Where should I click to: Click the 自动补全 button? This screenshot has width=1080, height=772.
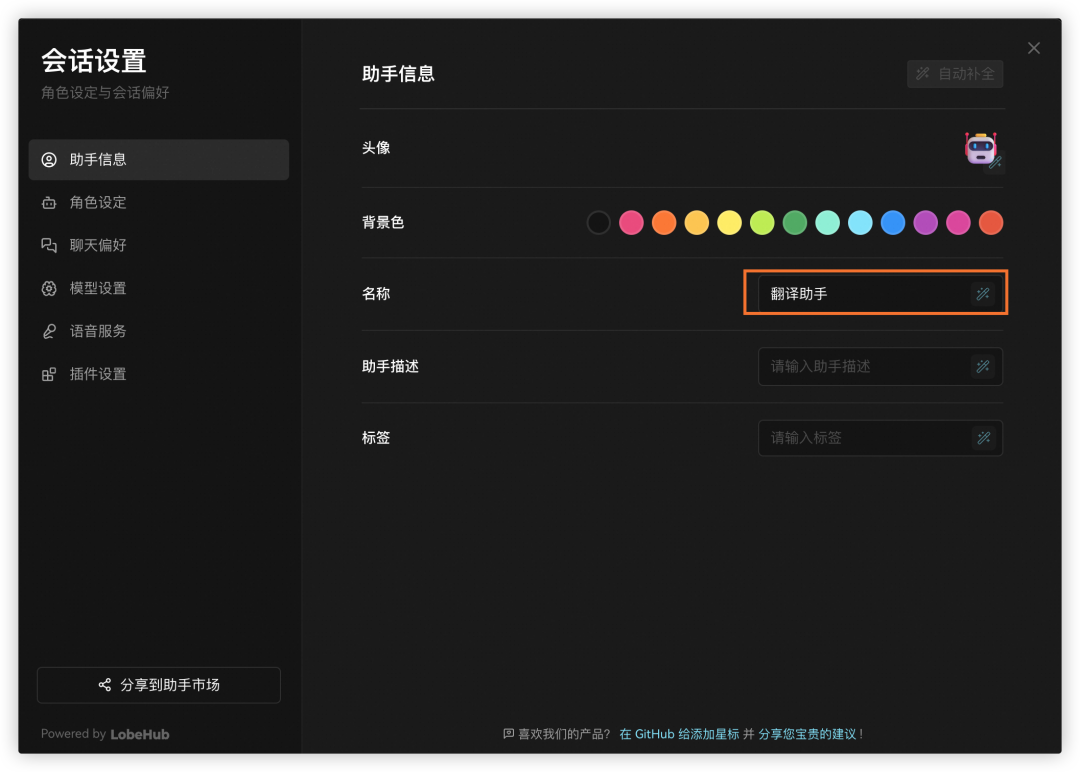click(x=955, y=74)
